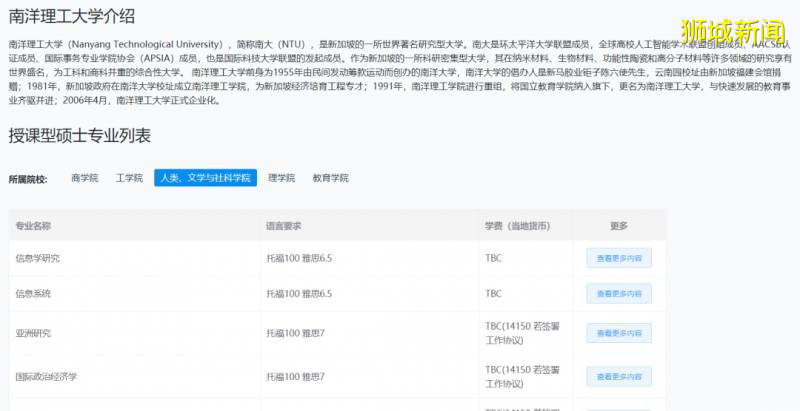The image size is (800, 411).
Task: Switch to the 工学院 tab
Action: pyautogui.click(x=129, y=178)
